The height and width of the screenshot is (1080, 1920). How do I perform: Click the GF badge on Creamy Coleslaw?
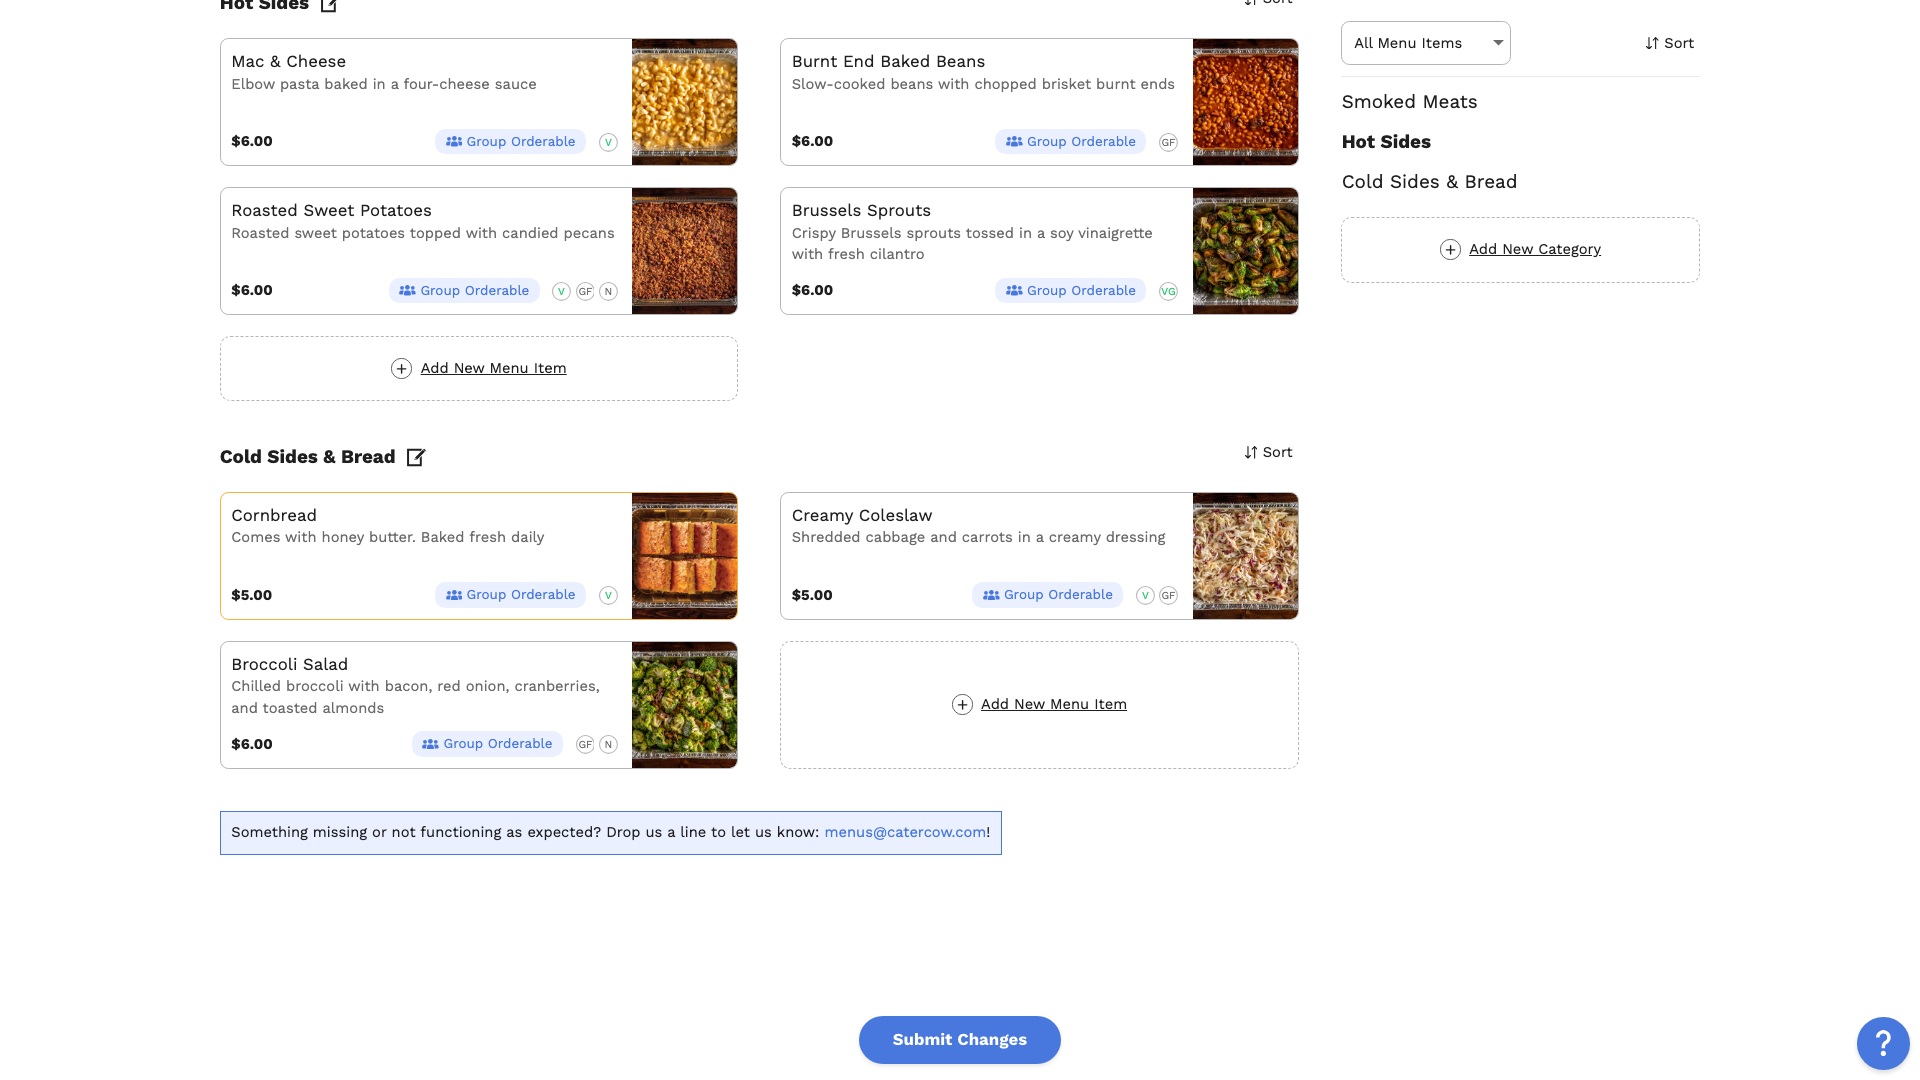coord(1168,595)
